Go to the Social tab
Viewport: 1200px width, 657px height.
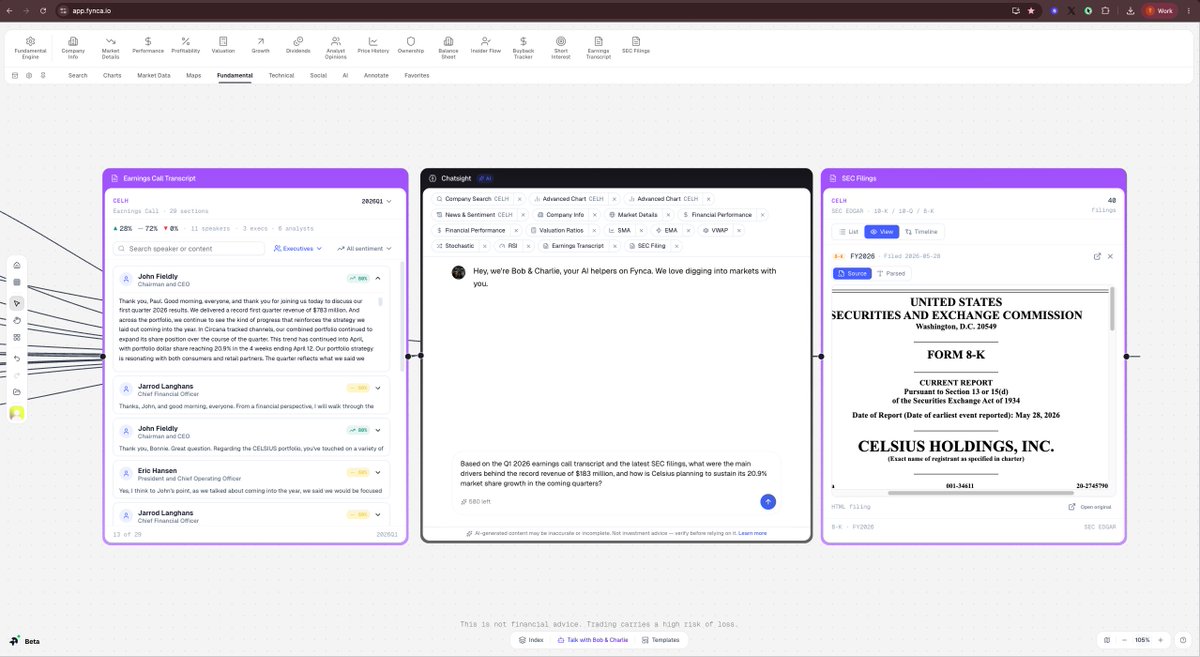point(318,75)
